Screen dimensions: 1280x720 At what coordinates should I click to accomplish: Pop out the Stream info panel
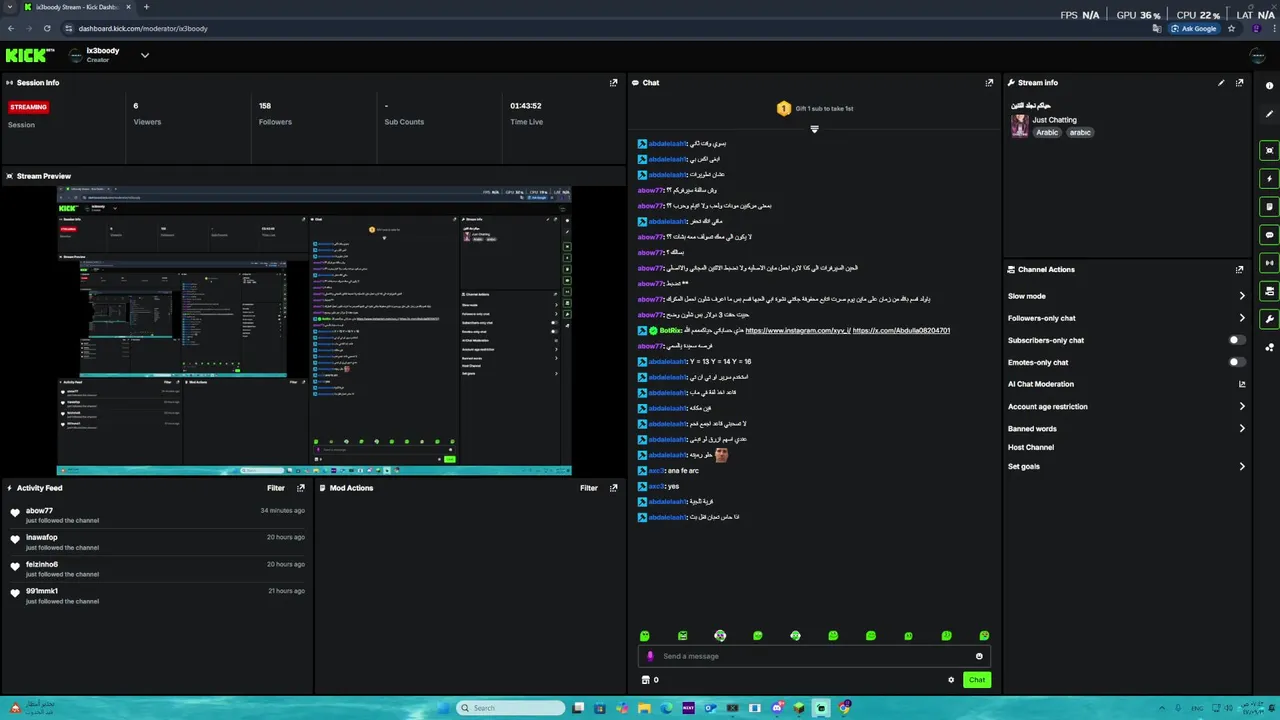(x=1240, y=83)
